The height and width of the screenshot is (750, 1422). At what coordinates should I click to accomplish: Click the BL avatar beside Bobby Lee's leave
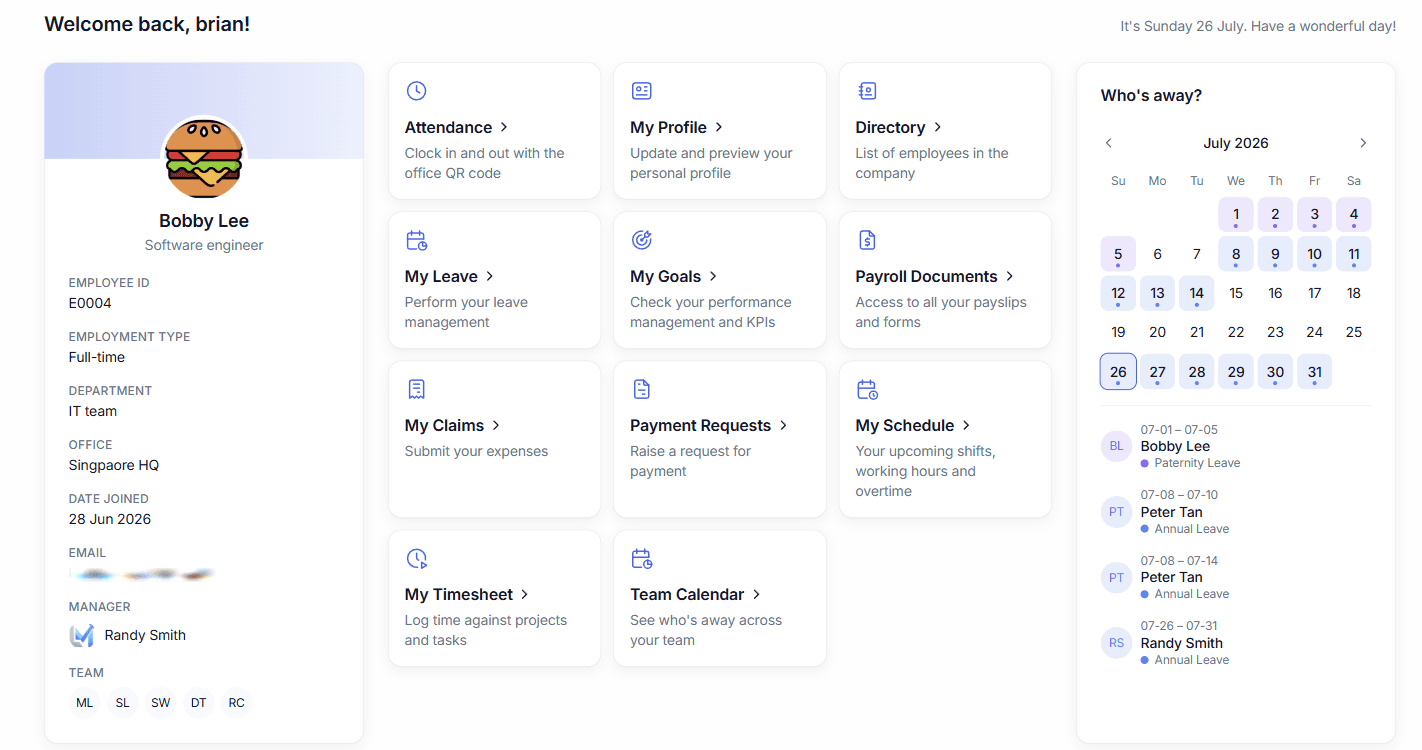click(x=1116, y=446)
